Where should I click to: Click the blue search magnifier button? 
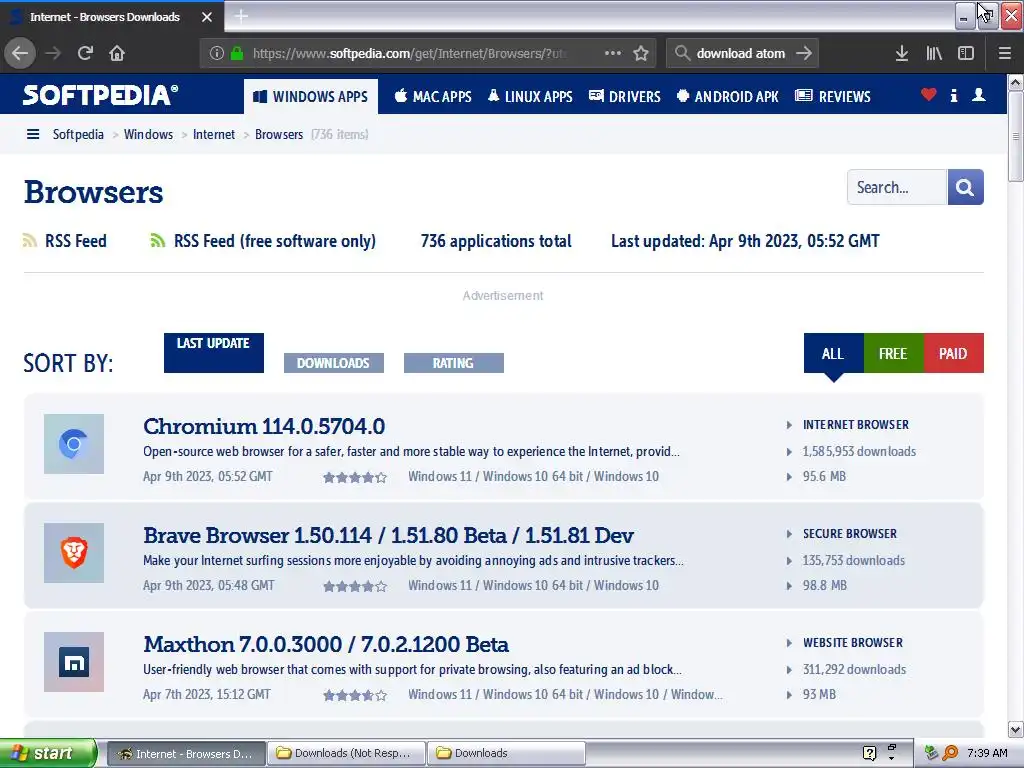click(965, 187)
